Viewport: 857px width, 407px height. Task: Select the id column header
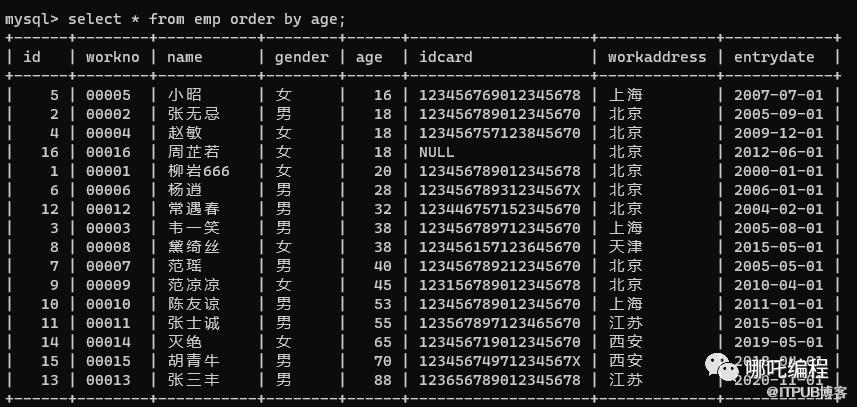point(32,57)
